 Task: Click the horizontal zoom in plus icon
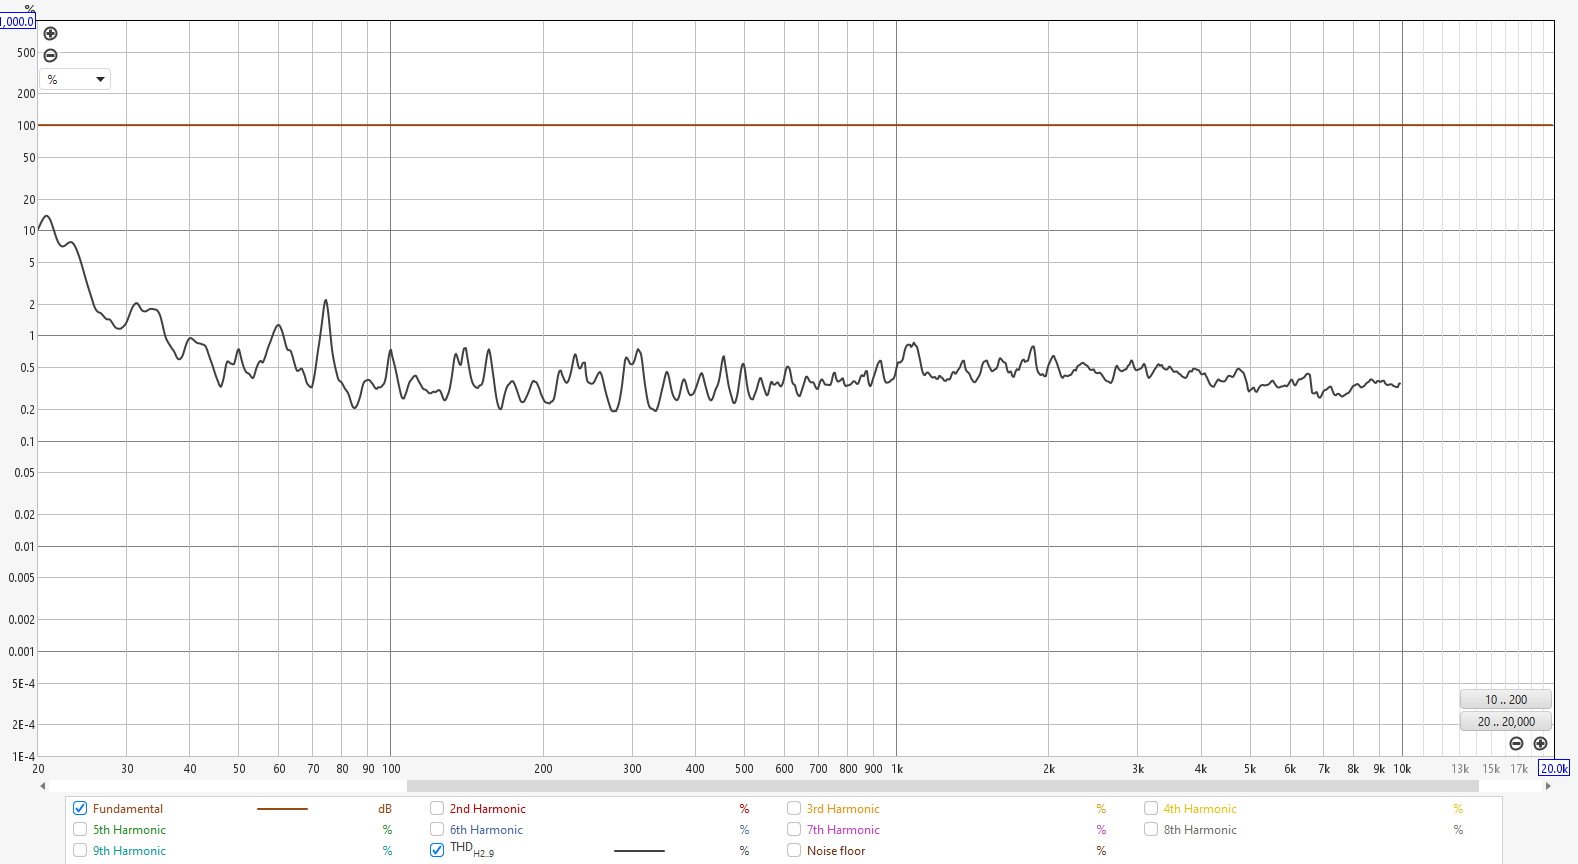(x=1540, y=743)
